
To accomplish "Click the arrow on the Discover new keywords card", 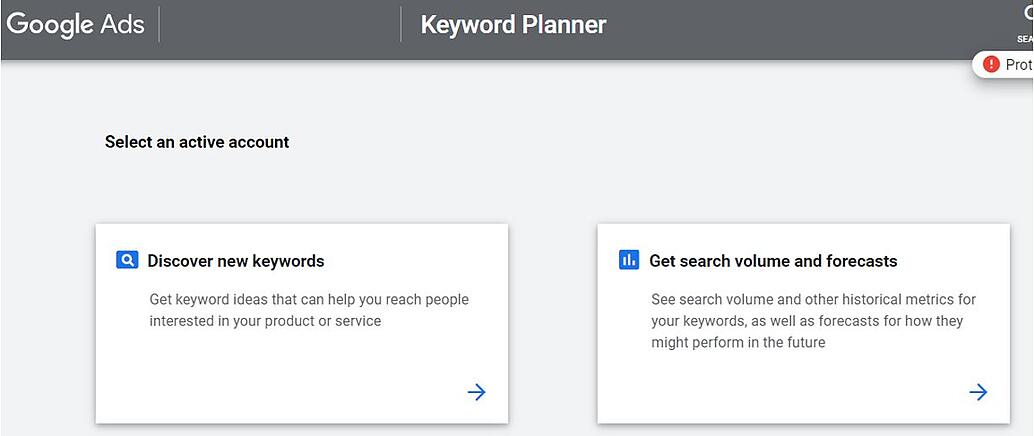I will click(x=477, y=392).
